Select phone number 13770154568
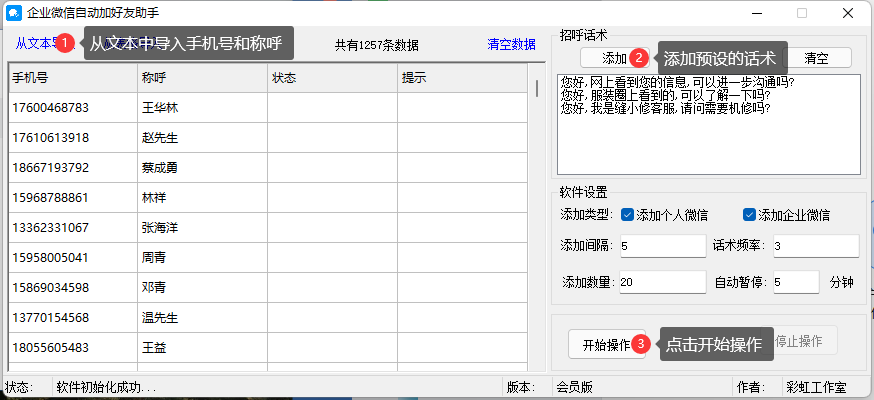Image resolution: width=874 pixels, height=400 pixels. point(50,318)
